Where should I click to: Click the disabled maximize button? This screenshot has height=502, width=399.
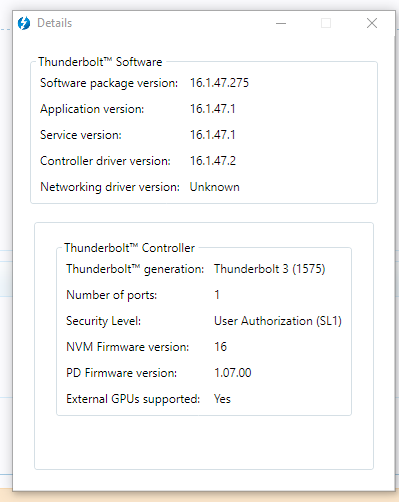(x=326, y=23)
